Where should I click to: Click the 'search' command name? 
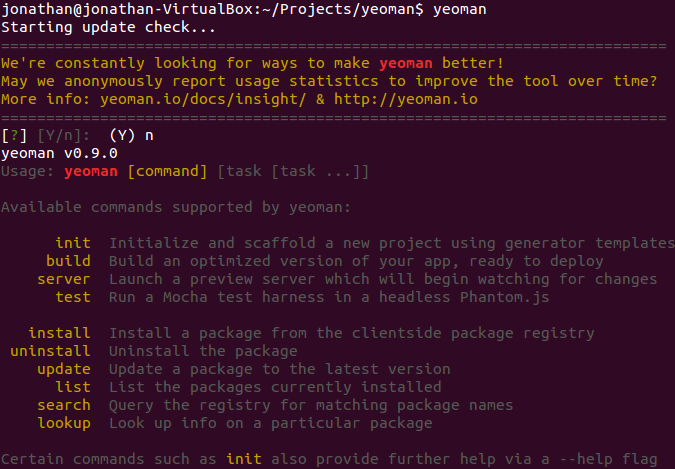[x=64, y=405]
